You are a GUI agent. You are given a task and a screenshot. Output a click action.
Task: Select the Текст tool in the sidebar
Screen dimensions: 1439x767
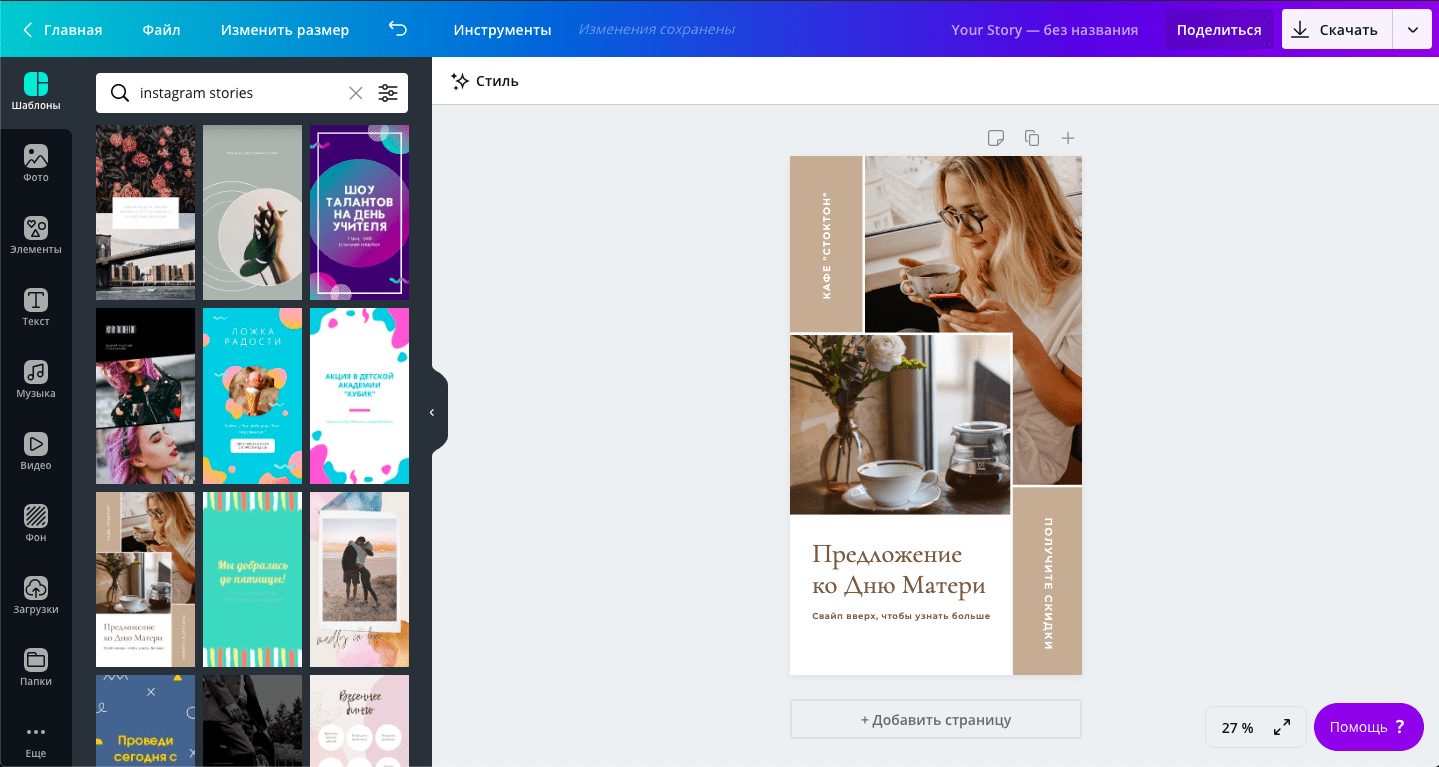[36, 308]
